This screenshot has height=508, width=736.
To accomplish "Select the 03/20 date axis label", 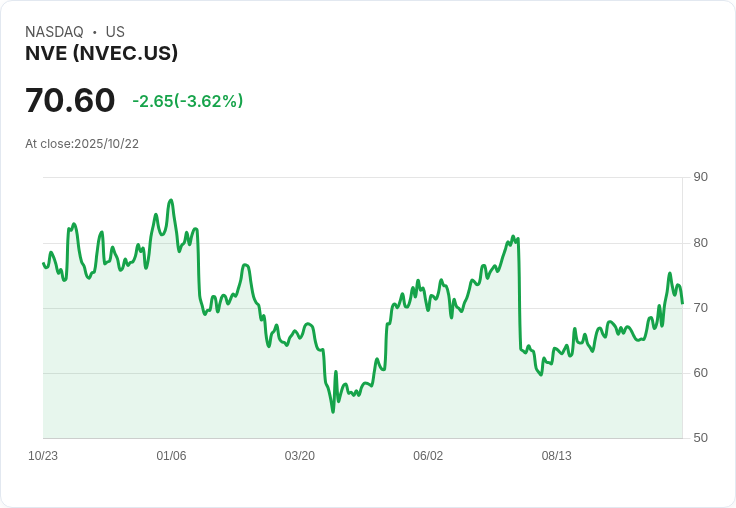I will (x=300, y=456).
